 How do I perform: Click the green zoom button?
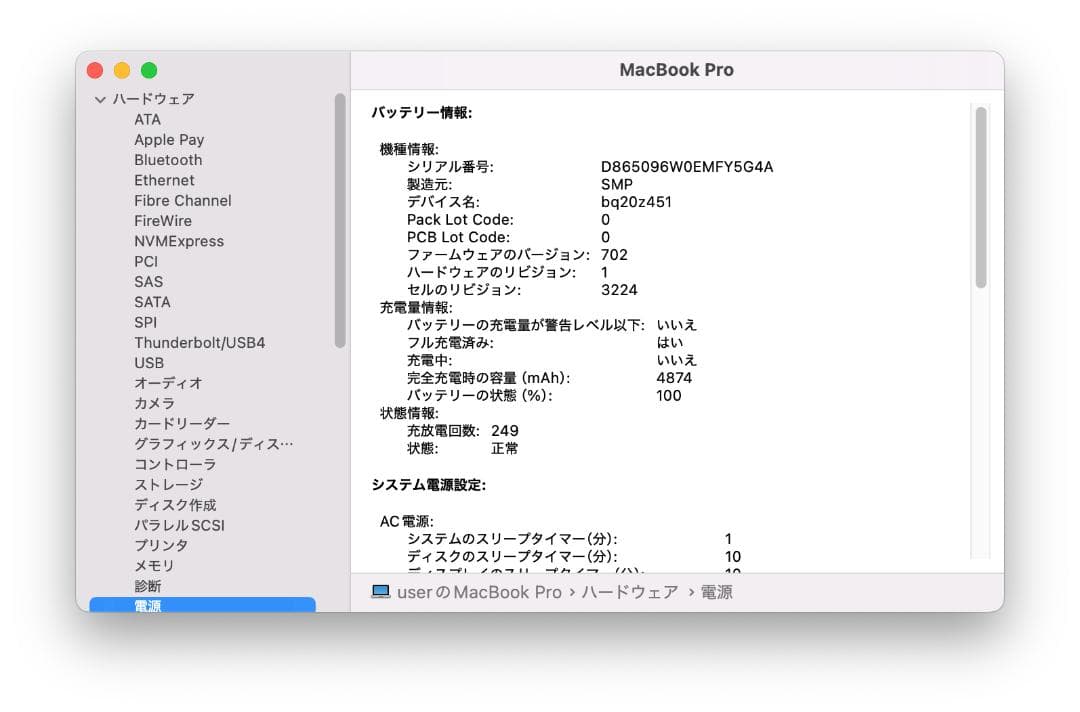[x=149, y=70]
